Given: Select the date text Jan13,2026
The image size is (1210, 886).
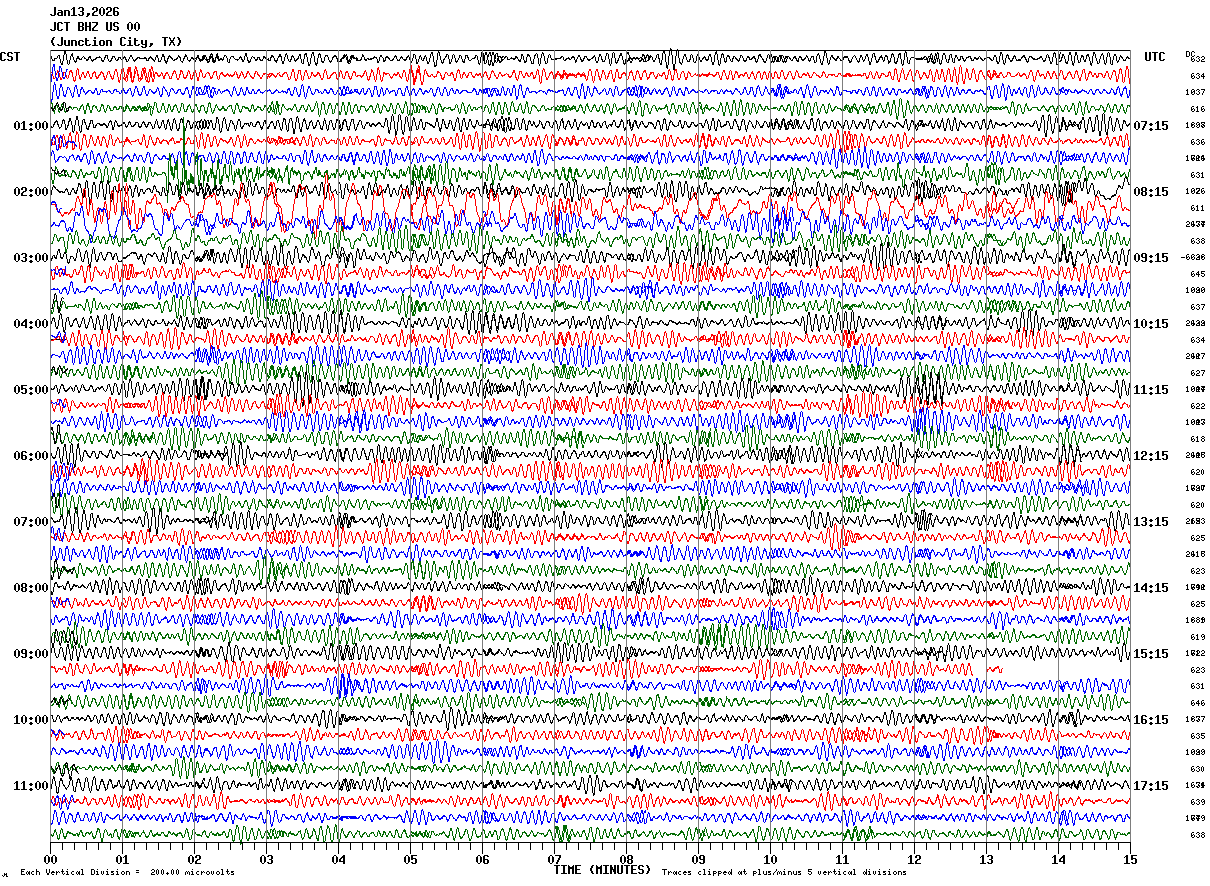Looking at the screenshot, I should click(x=85, y=12).
